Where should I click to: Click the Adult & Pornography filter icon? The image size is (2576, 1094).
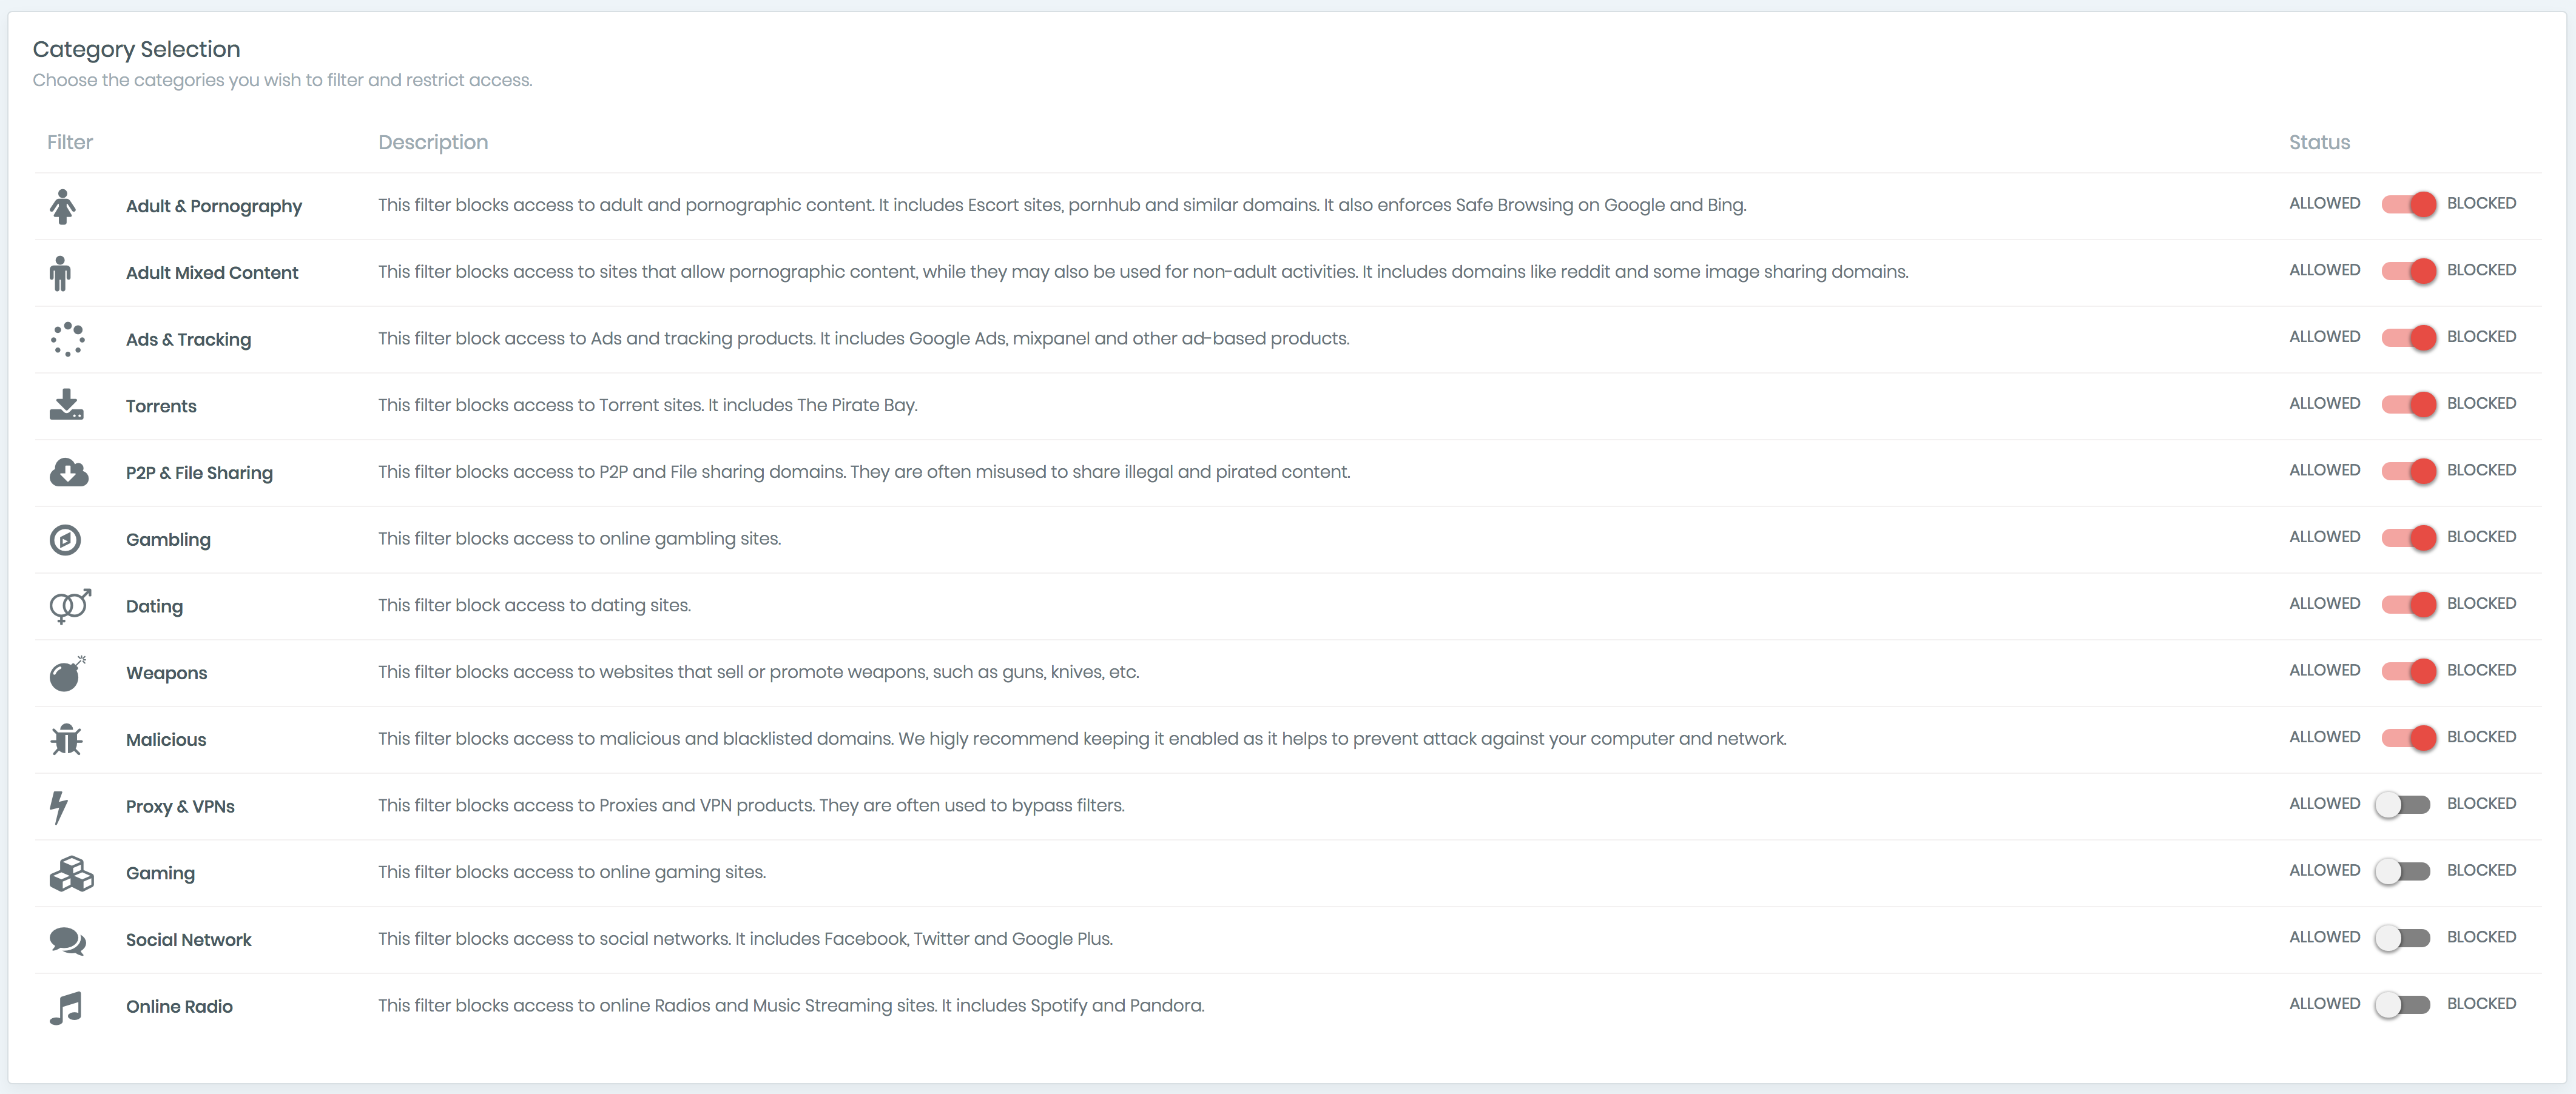[63, 207]
